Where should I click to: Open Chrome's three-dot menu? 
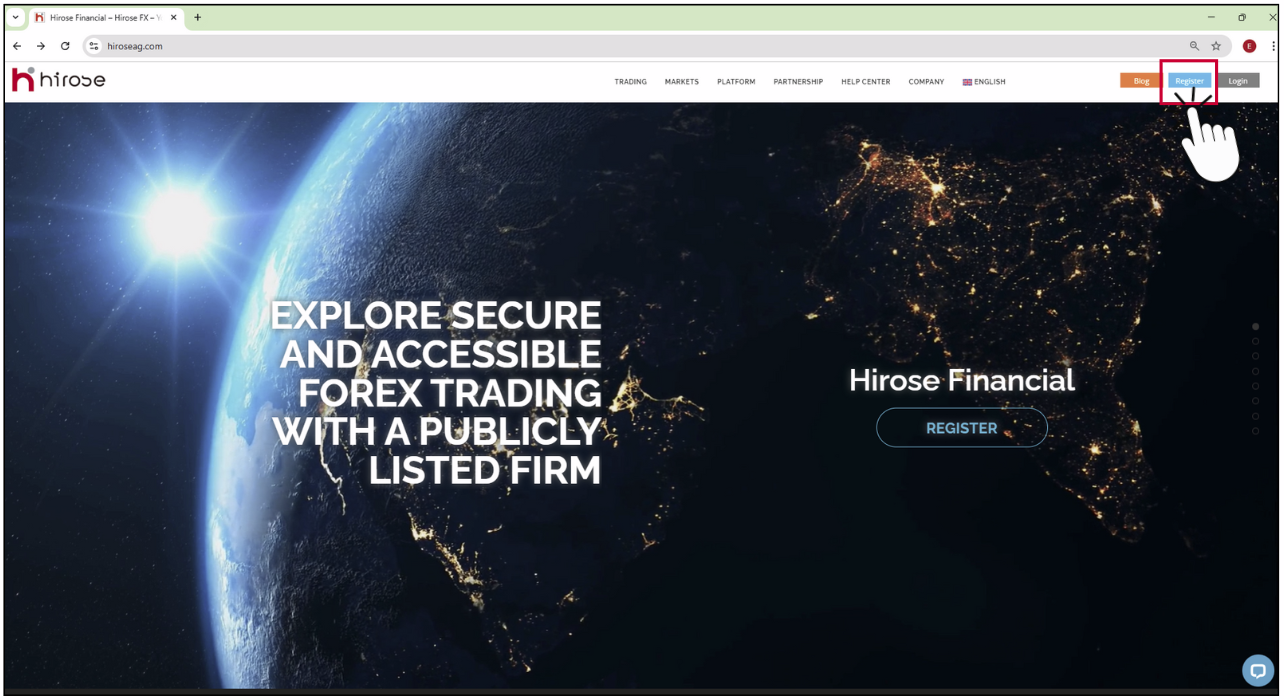(x=1271, y=46)
